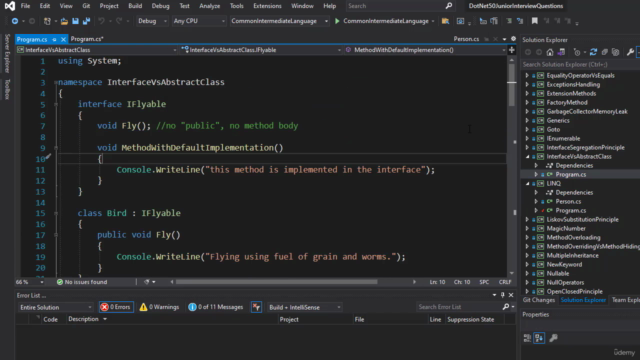The image size is (640, 360).
Task: Click the search magnifier in title bar
Action: [449, 6]
